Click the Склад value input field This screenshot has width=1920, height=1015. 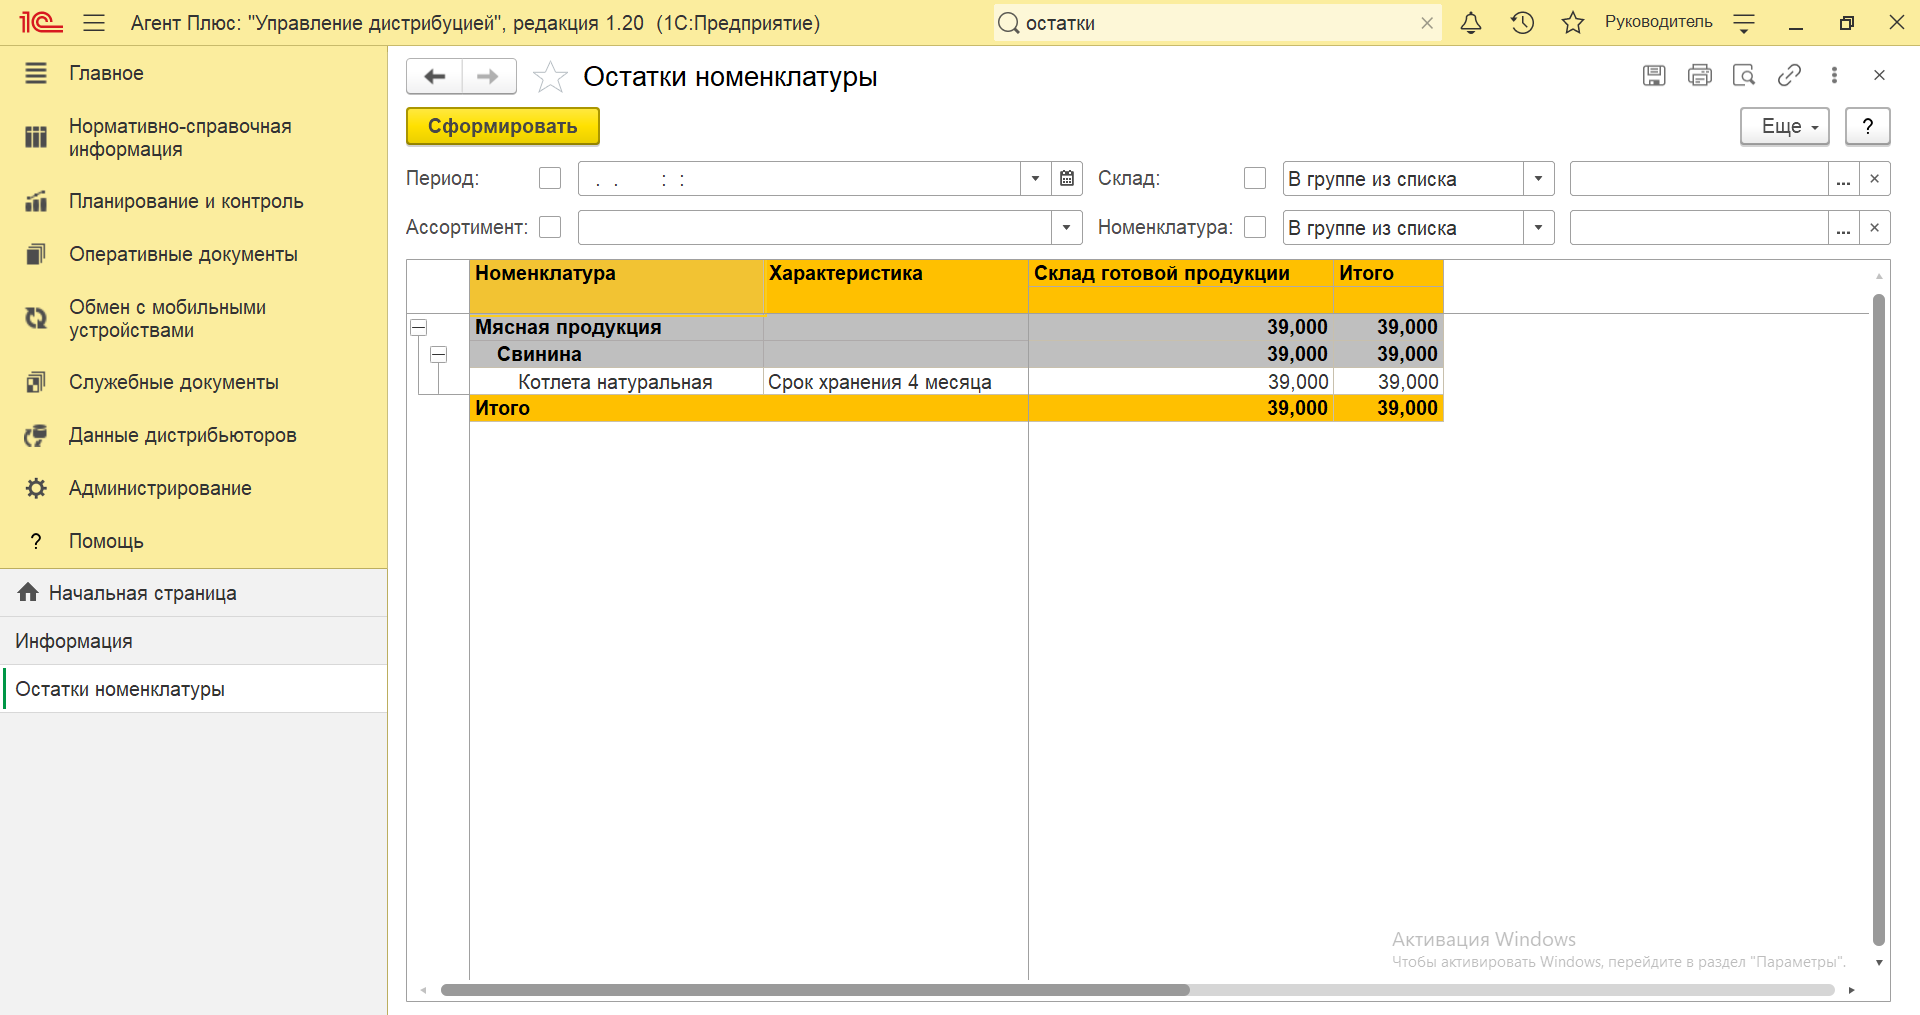1699,178
